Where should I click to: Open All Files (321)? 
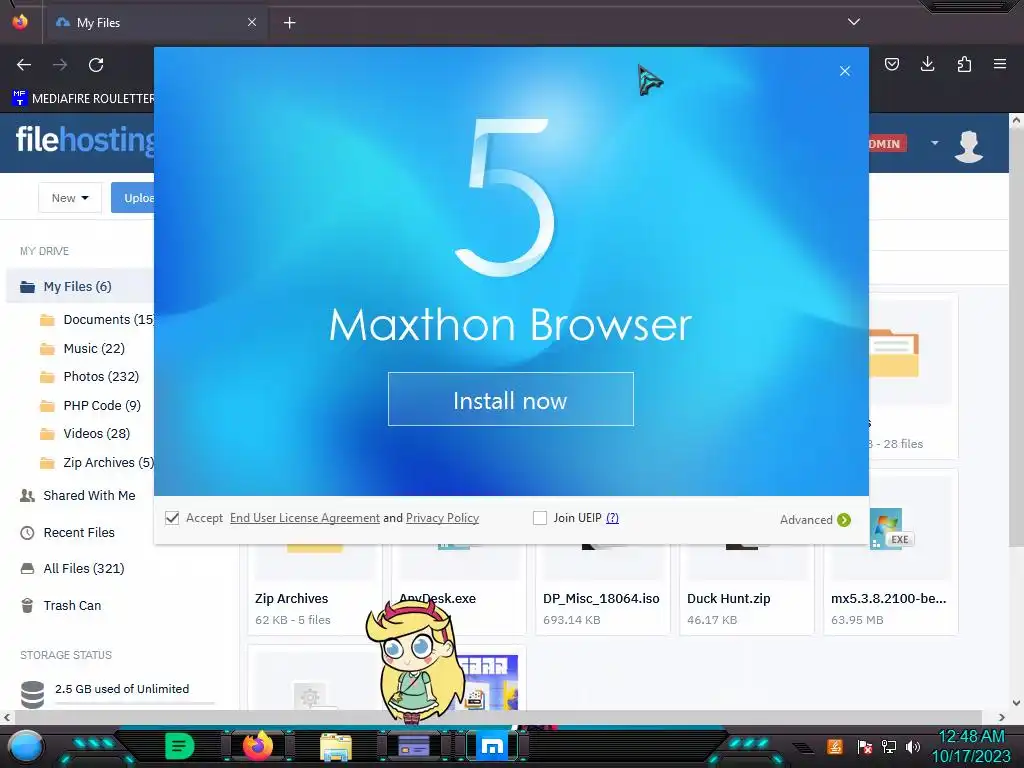pos(72,569)
